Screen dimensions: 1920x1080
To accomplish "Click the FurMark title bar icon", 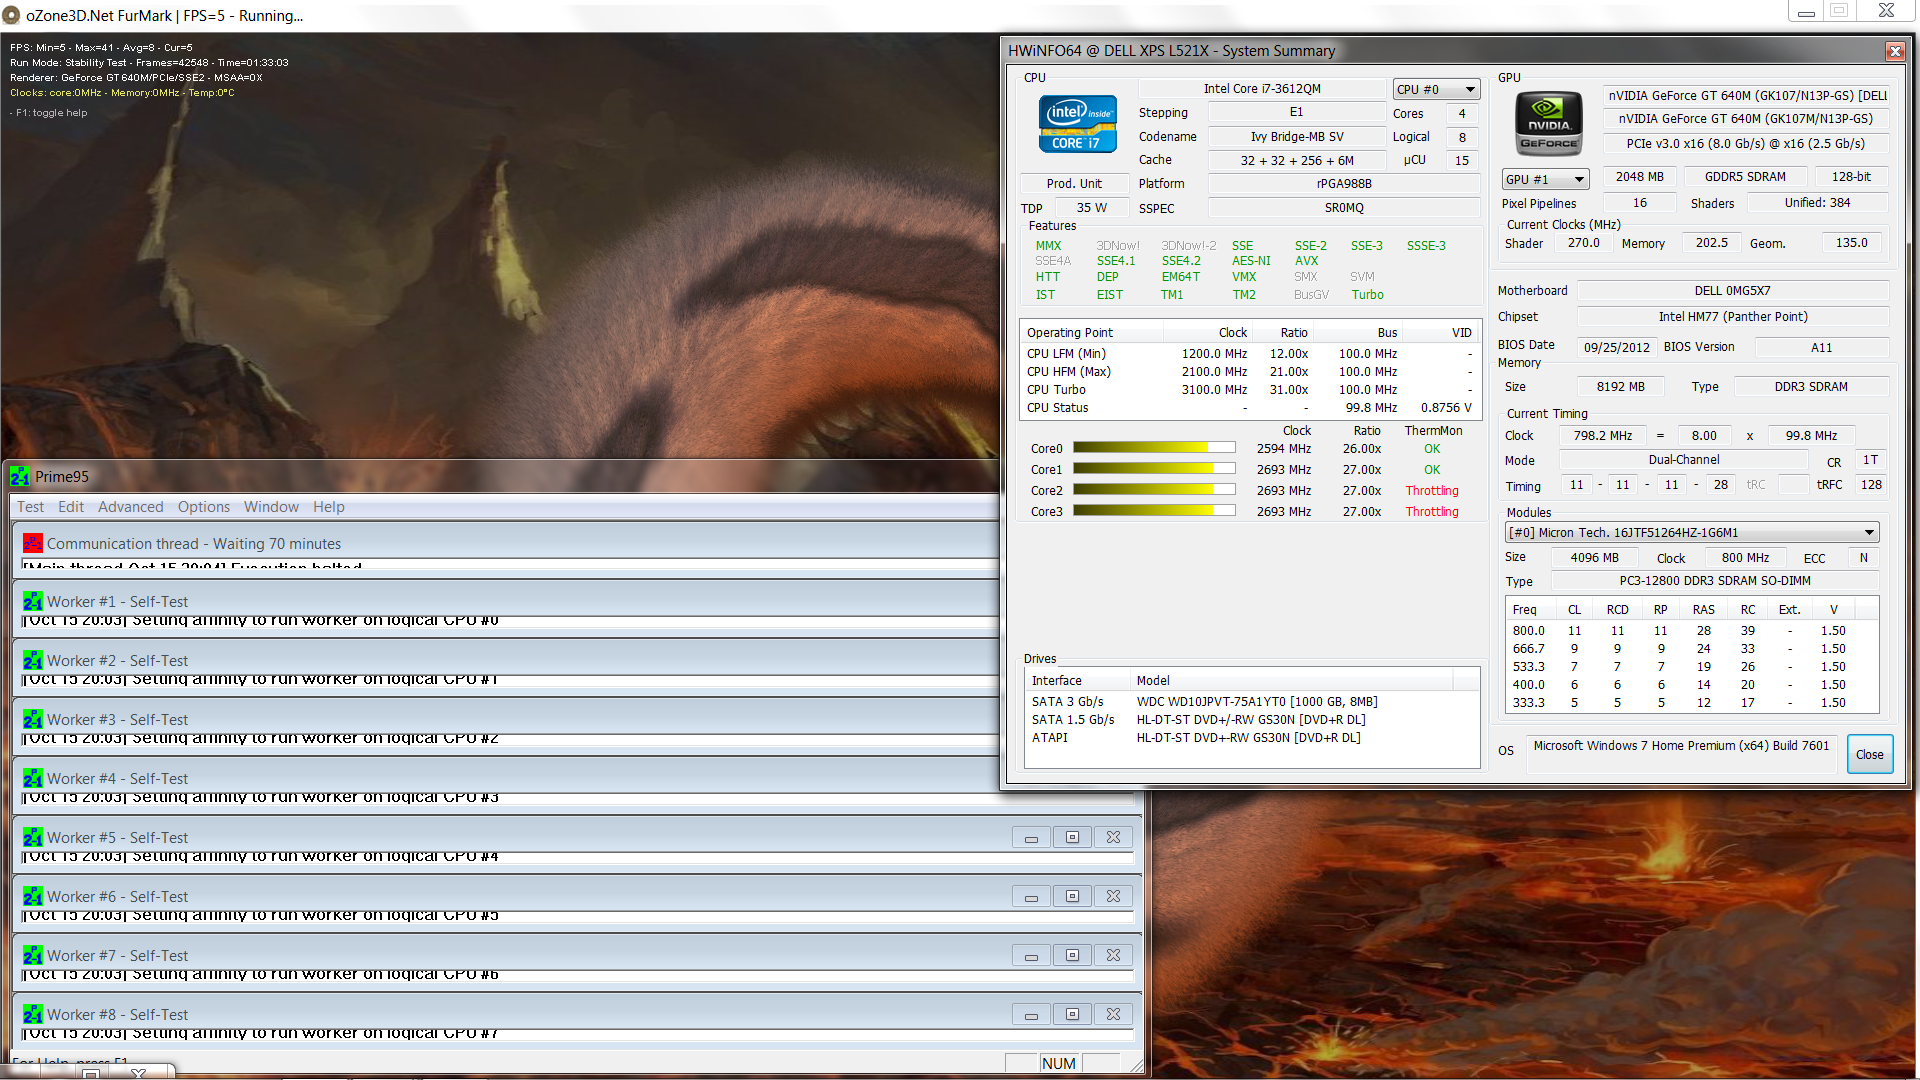I will tap(11, 16).
